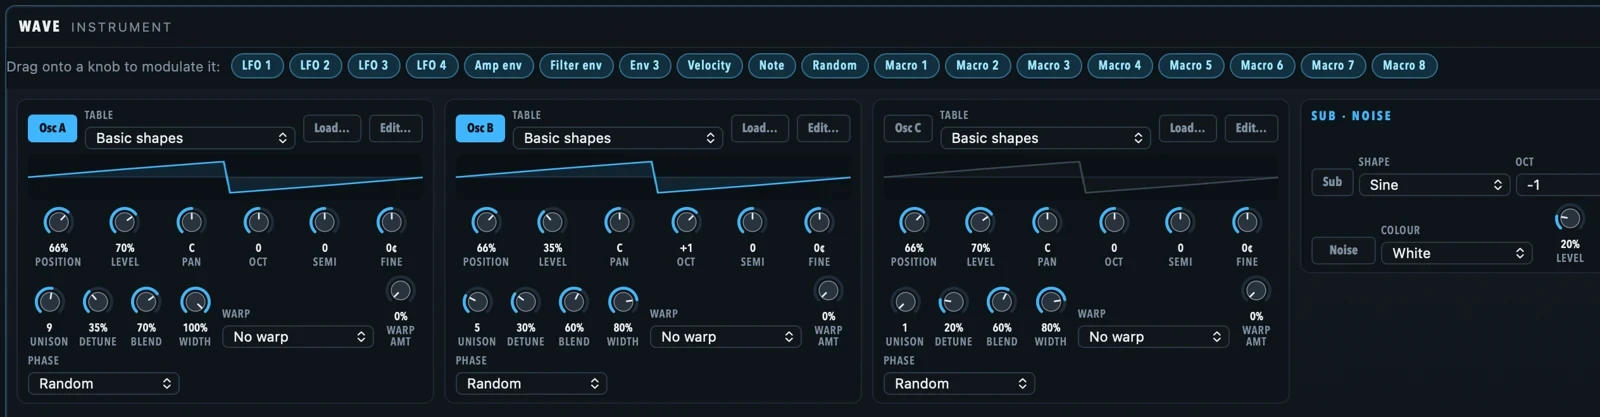Click the Osc A Oct knob

(258, 222)
